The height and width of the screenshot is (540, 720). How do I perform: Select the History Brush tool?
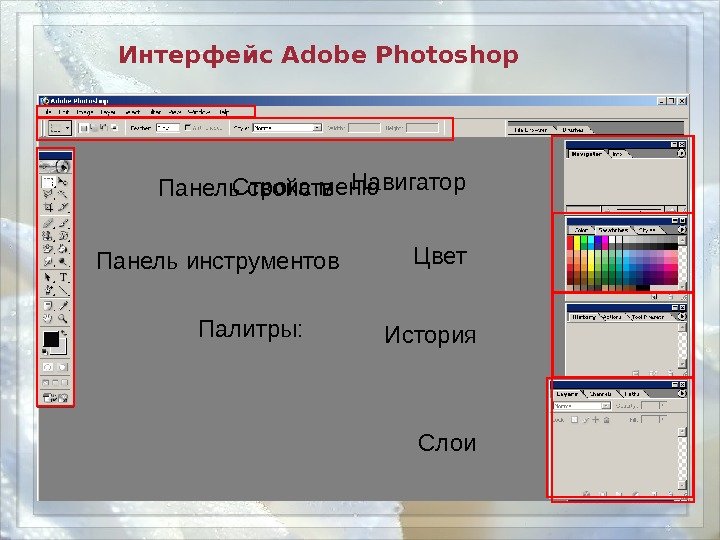pyautogui.click(x=63, y=236)
